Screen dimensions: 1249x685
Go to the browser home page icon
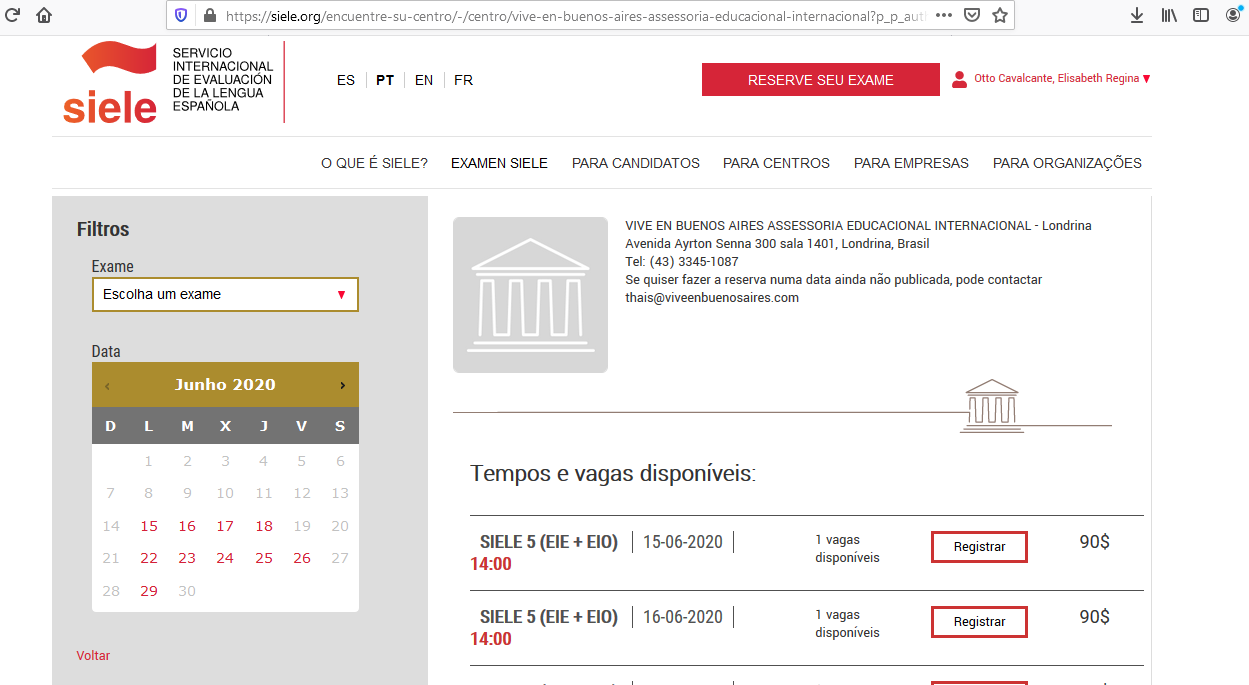[44, 15]
